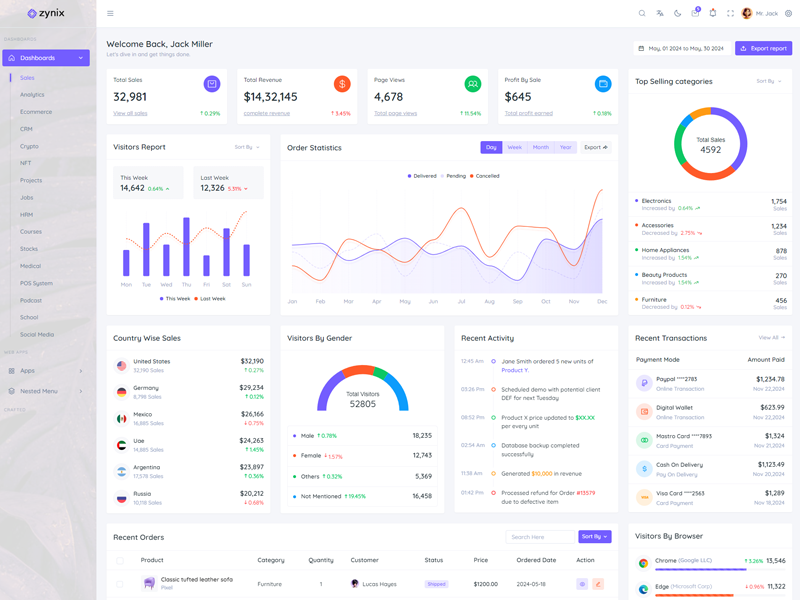Open the settings gear icon
Screen dimensions: 800x600
click(788, 13)
